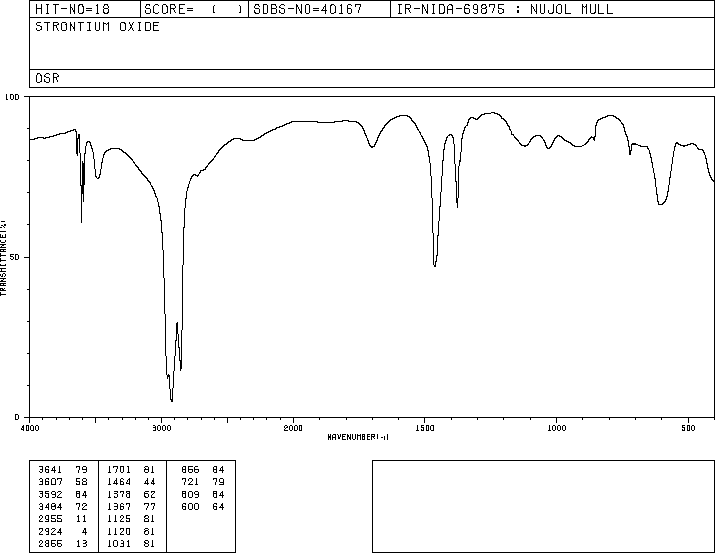Select peak value 3592 in the table
The width and height of the screenshot is (715, 553).
(x=50, y=495)
